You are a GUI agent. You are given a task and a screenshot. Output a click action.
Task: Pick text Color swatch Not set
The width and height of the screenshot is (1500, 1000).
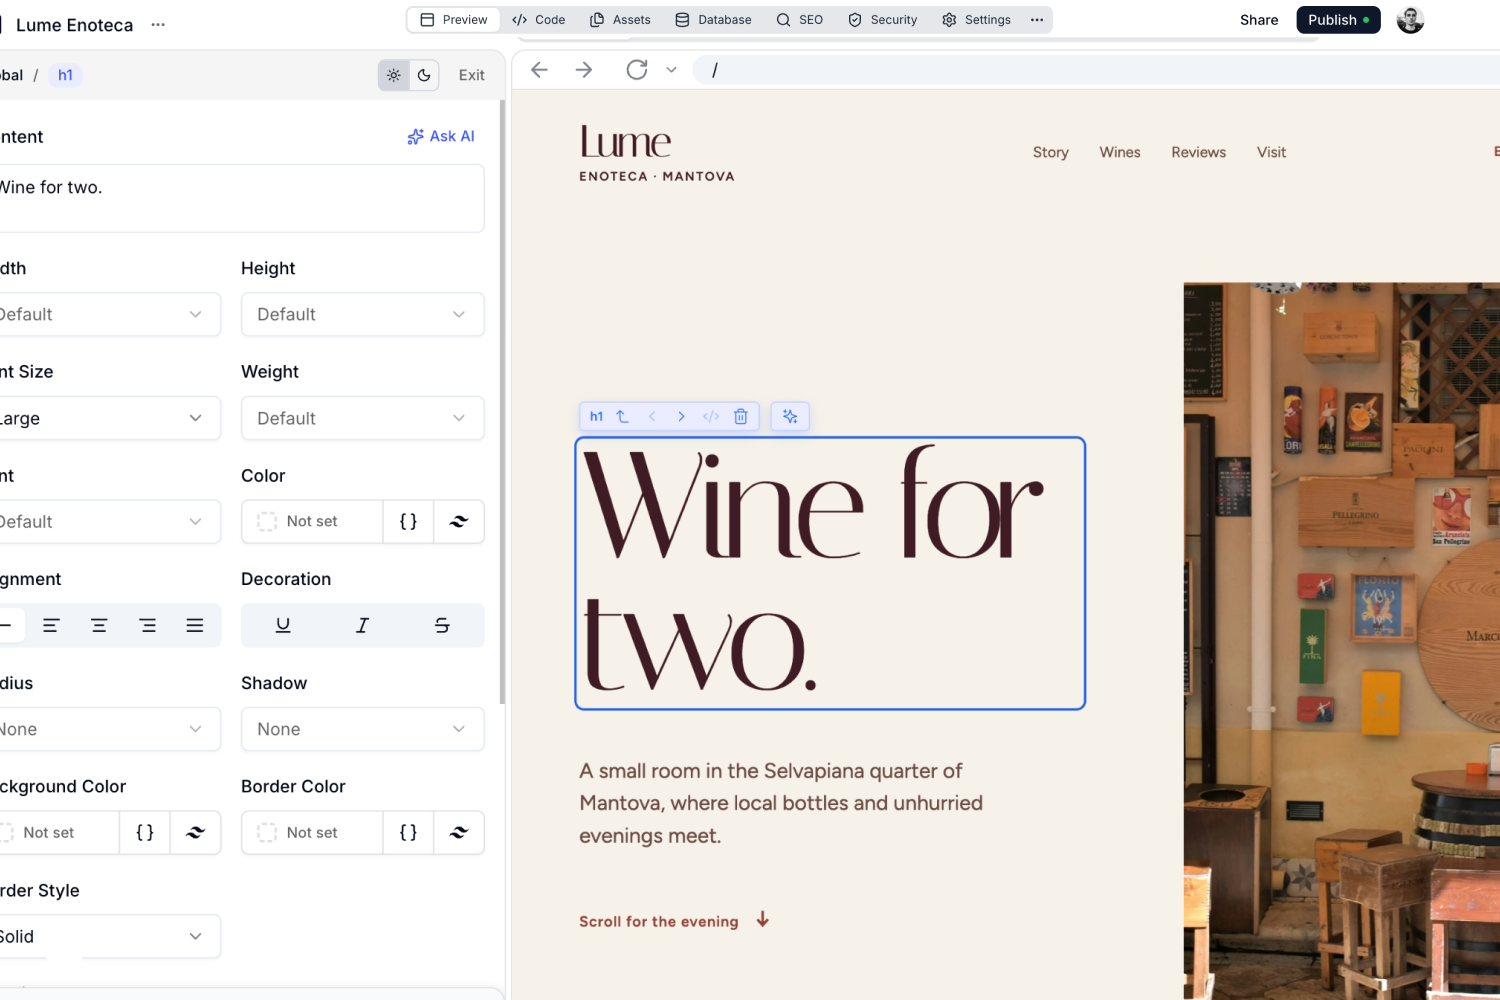tap(312, 522)
